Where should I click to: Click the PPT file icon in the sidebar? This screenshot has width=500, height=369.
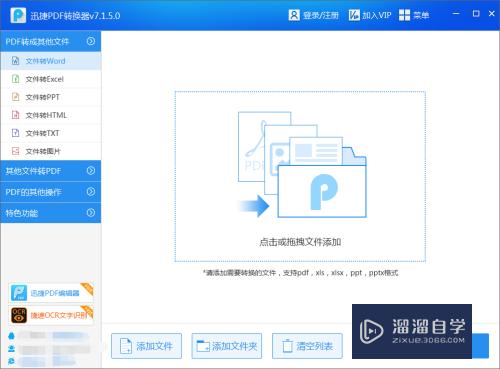(x=15, y=97)
